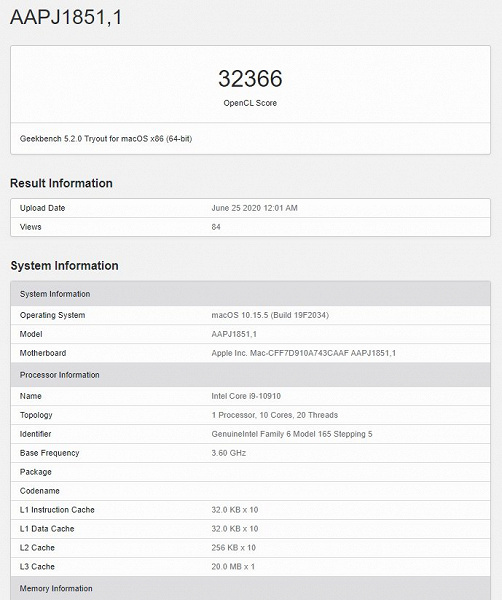Click the Geekbench 5.2.0 Tryout version text
This screenshot has height=600, width=502.
[x=106, y=139]
